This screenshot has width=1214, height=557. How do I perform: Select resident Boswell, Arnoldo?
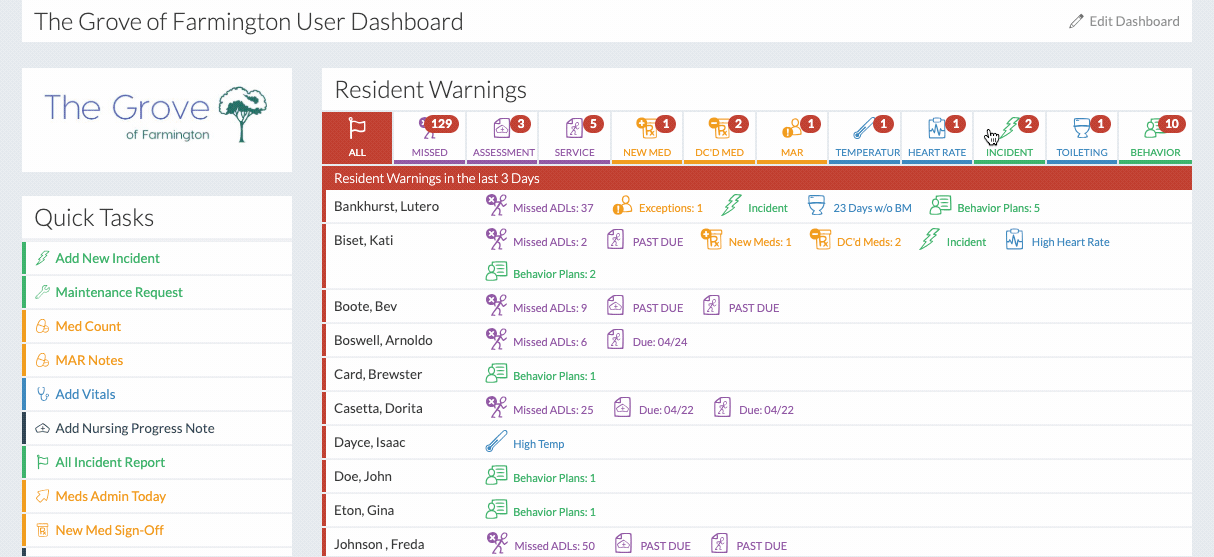tap(383, 340)
